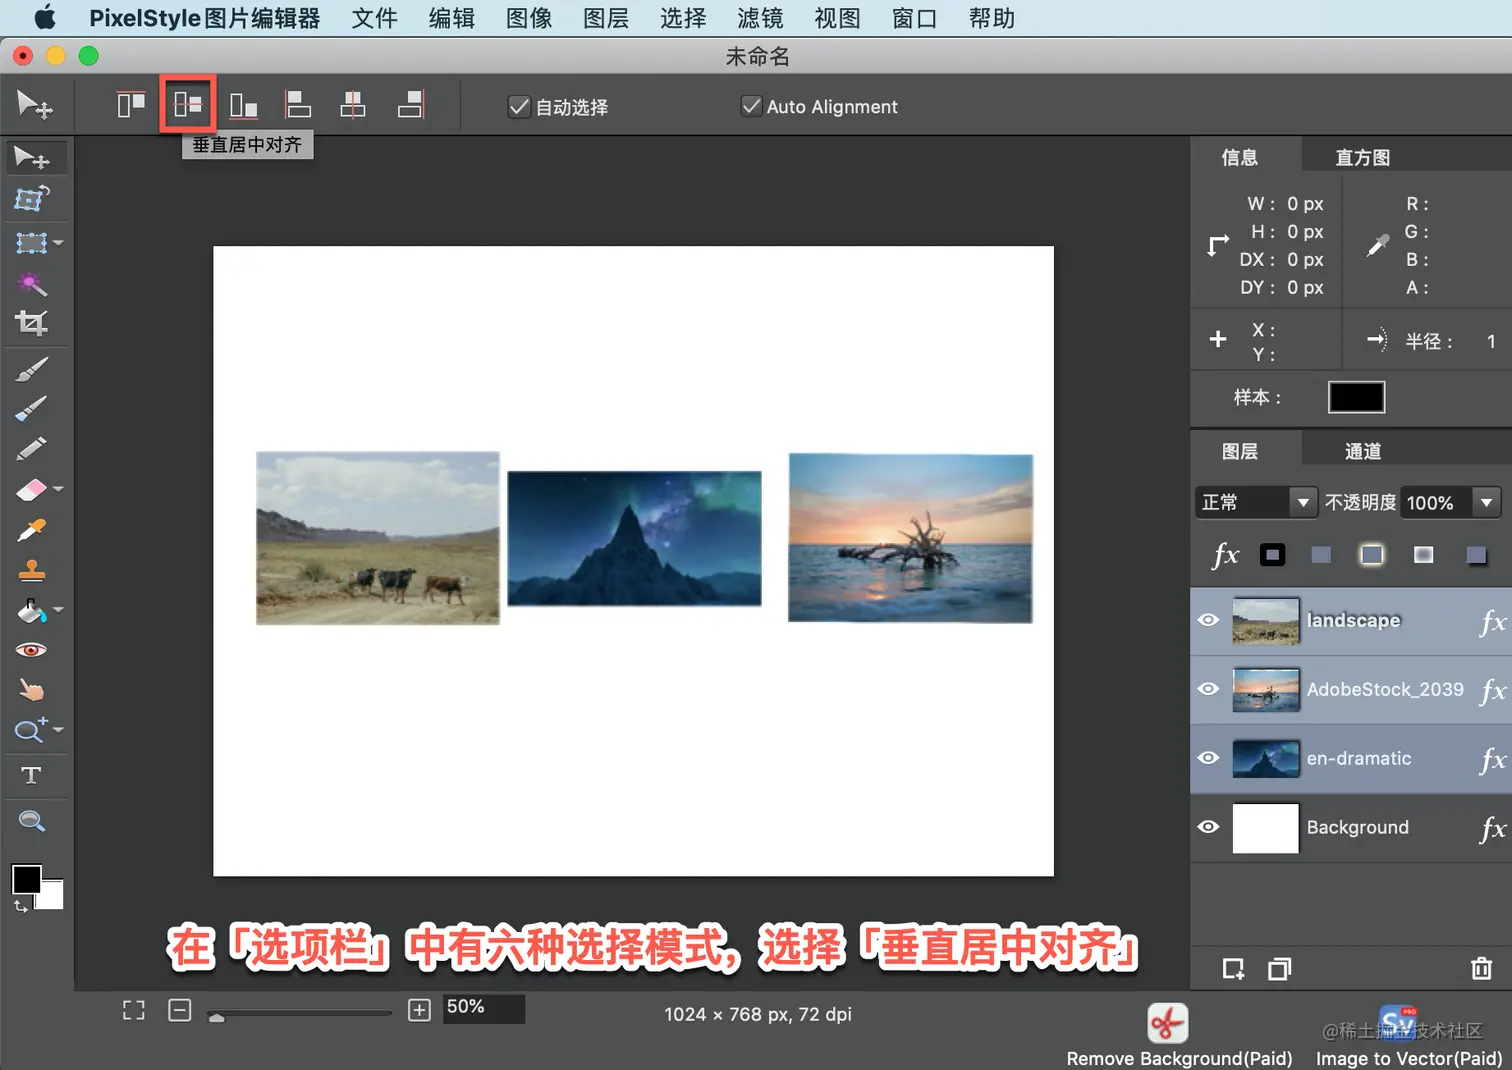Select the Pencil tool
Screen dimensions: 1512x1070
pyautogui.click(x=31, y=449)
